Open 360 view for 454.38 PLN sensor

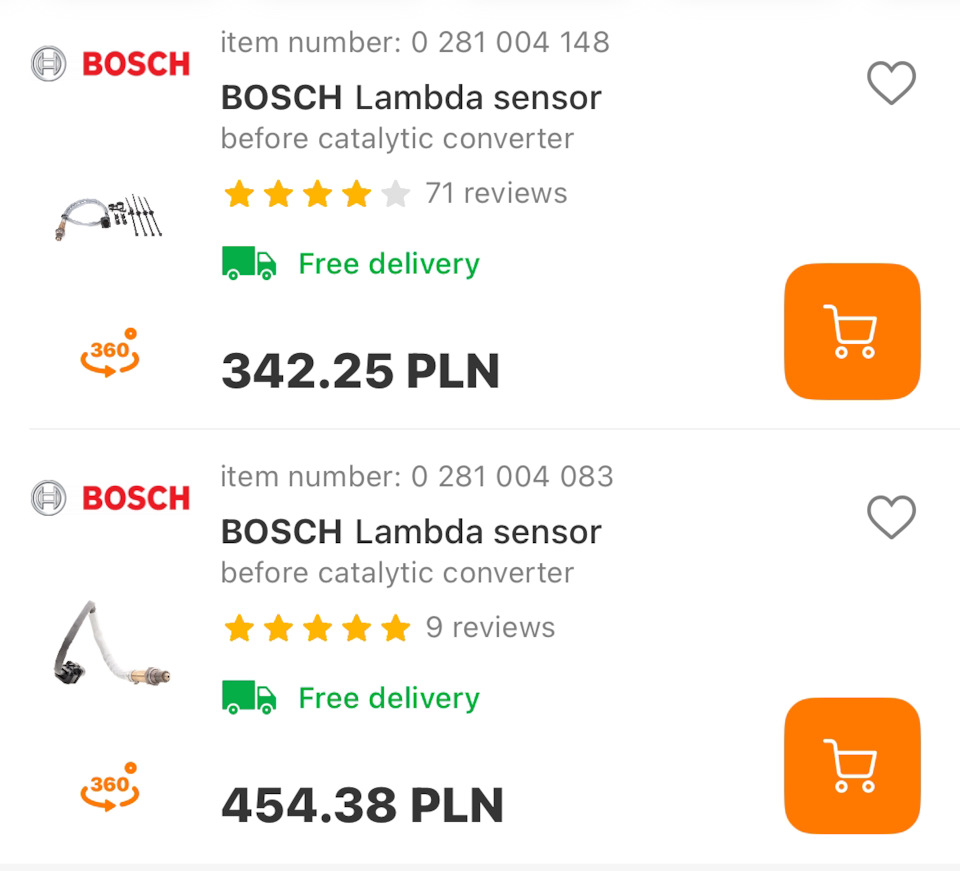[110, 786]
